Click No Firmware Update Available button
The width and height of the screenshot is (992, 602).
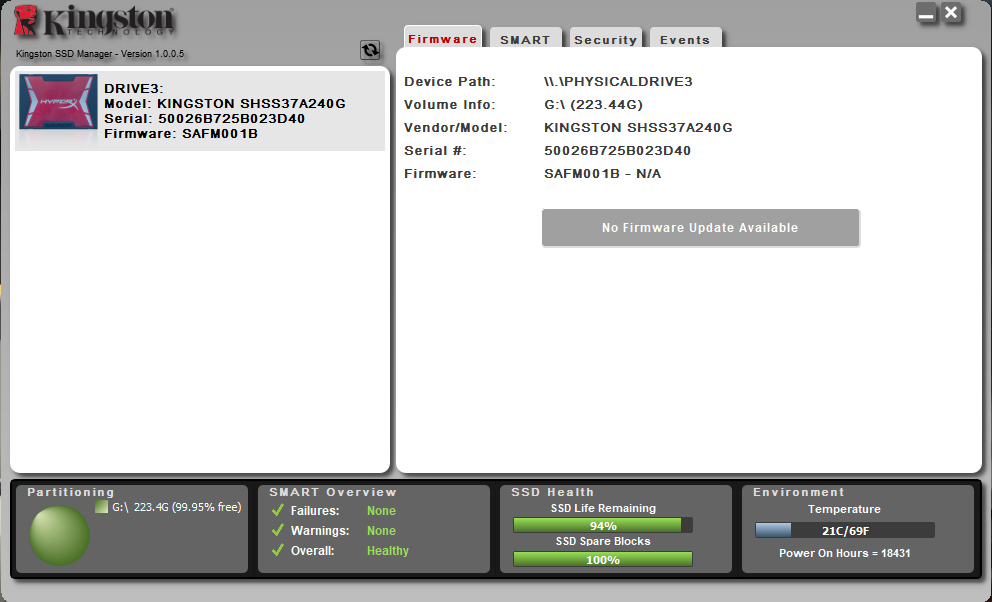tap(700, 228)
